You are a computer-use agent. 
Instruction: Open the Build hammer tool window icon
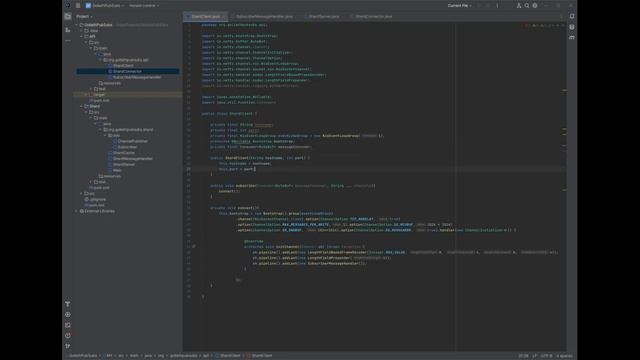[x=68, y=304]
